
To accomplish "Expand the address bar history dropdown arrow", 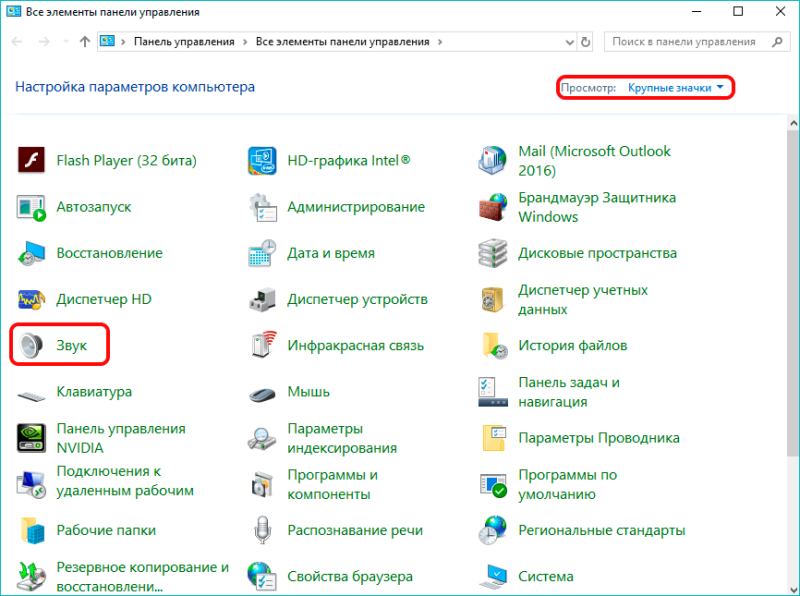I will coord(570,42).
